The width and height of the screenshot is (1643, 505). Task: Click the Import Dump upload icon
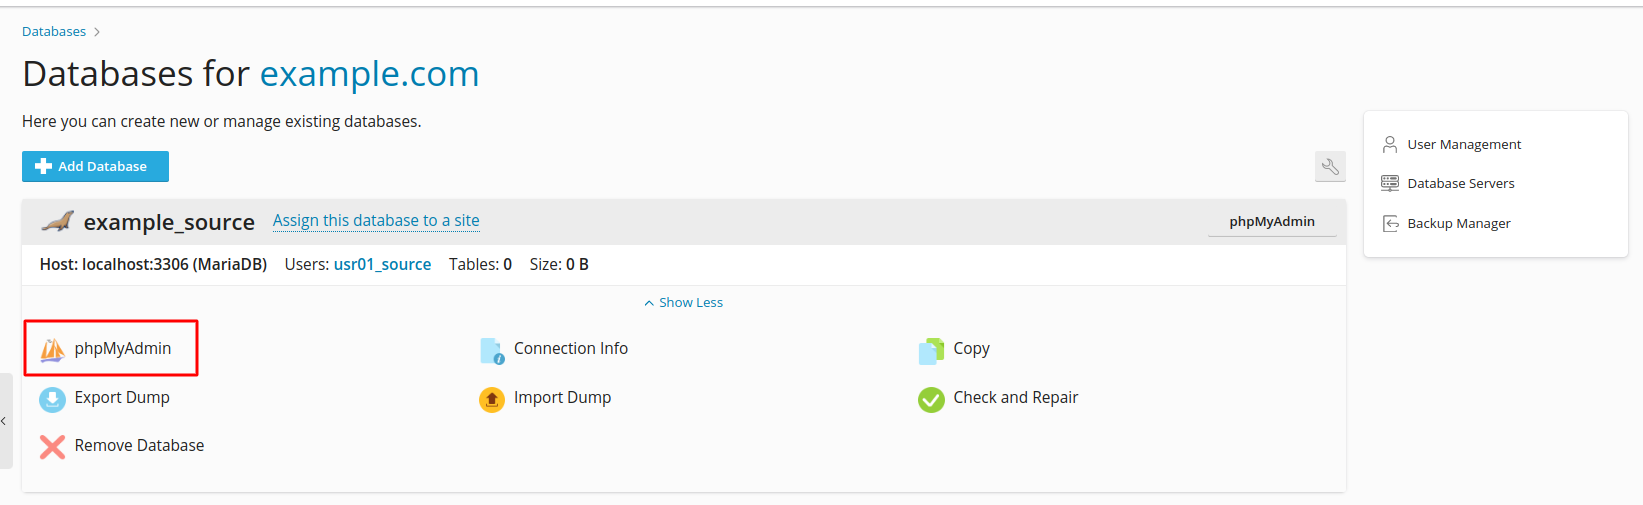coord(492,399)
